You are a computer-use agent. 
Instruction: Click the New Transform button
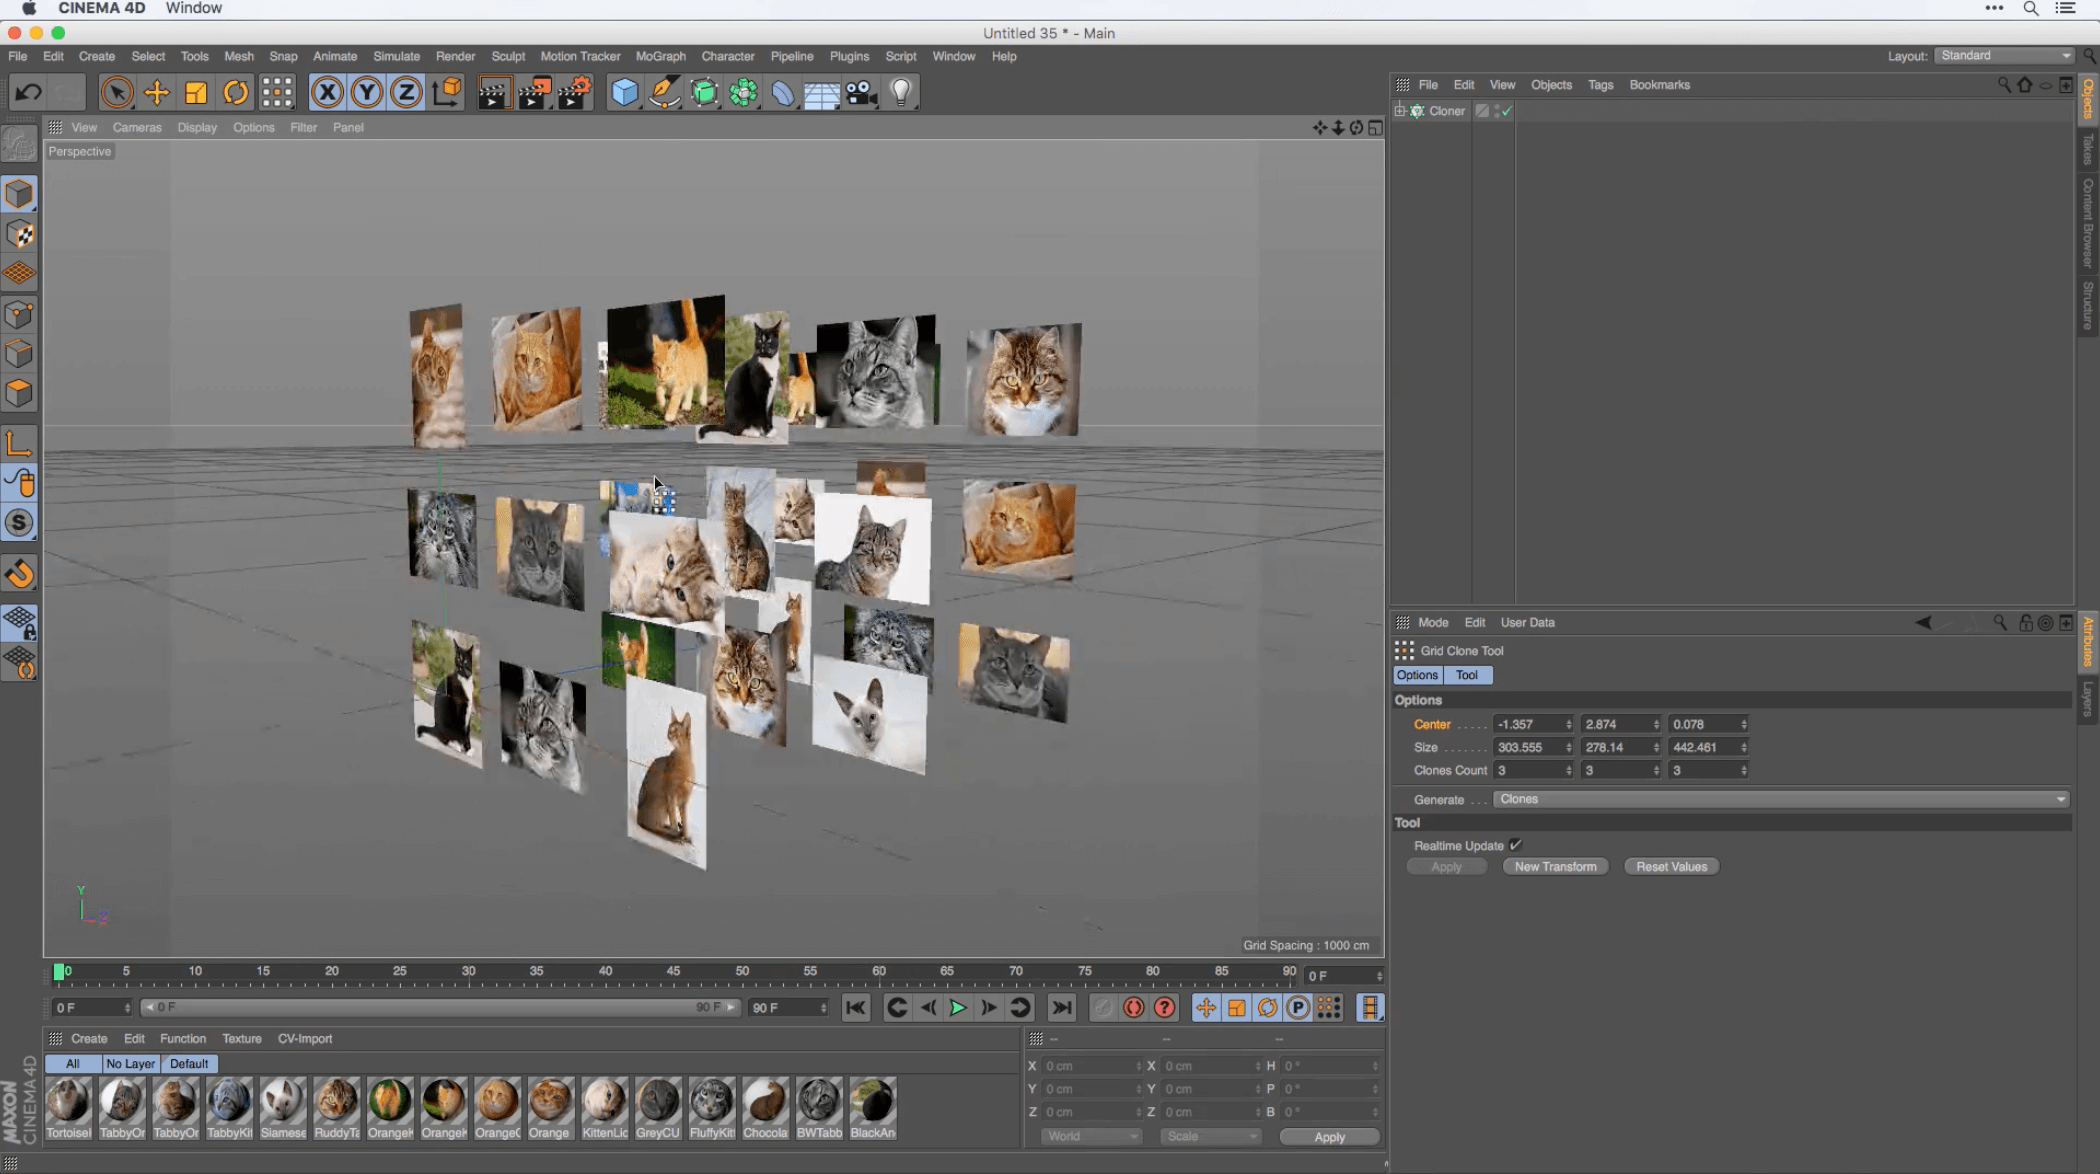click(x=1555, y=867)
